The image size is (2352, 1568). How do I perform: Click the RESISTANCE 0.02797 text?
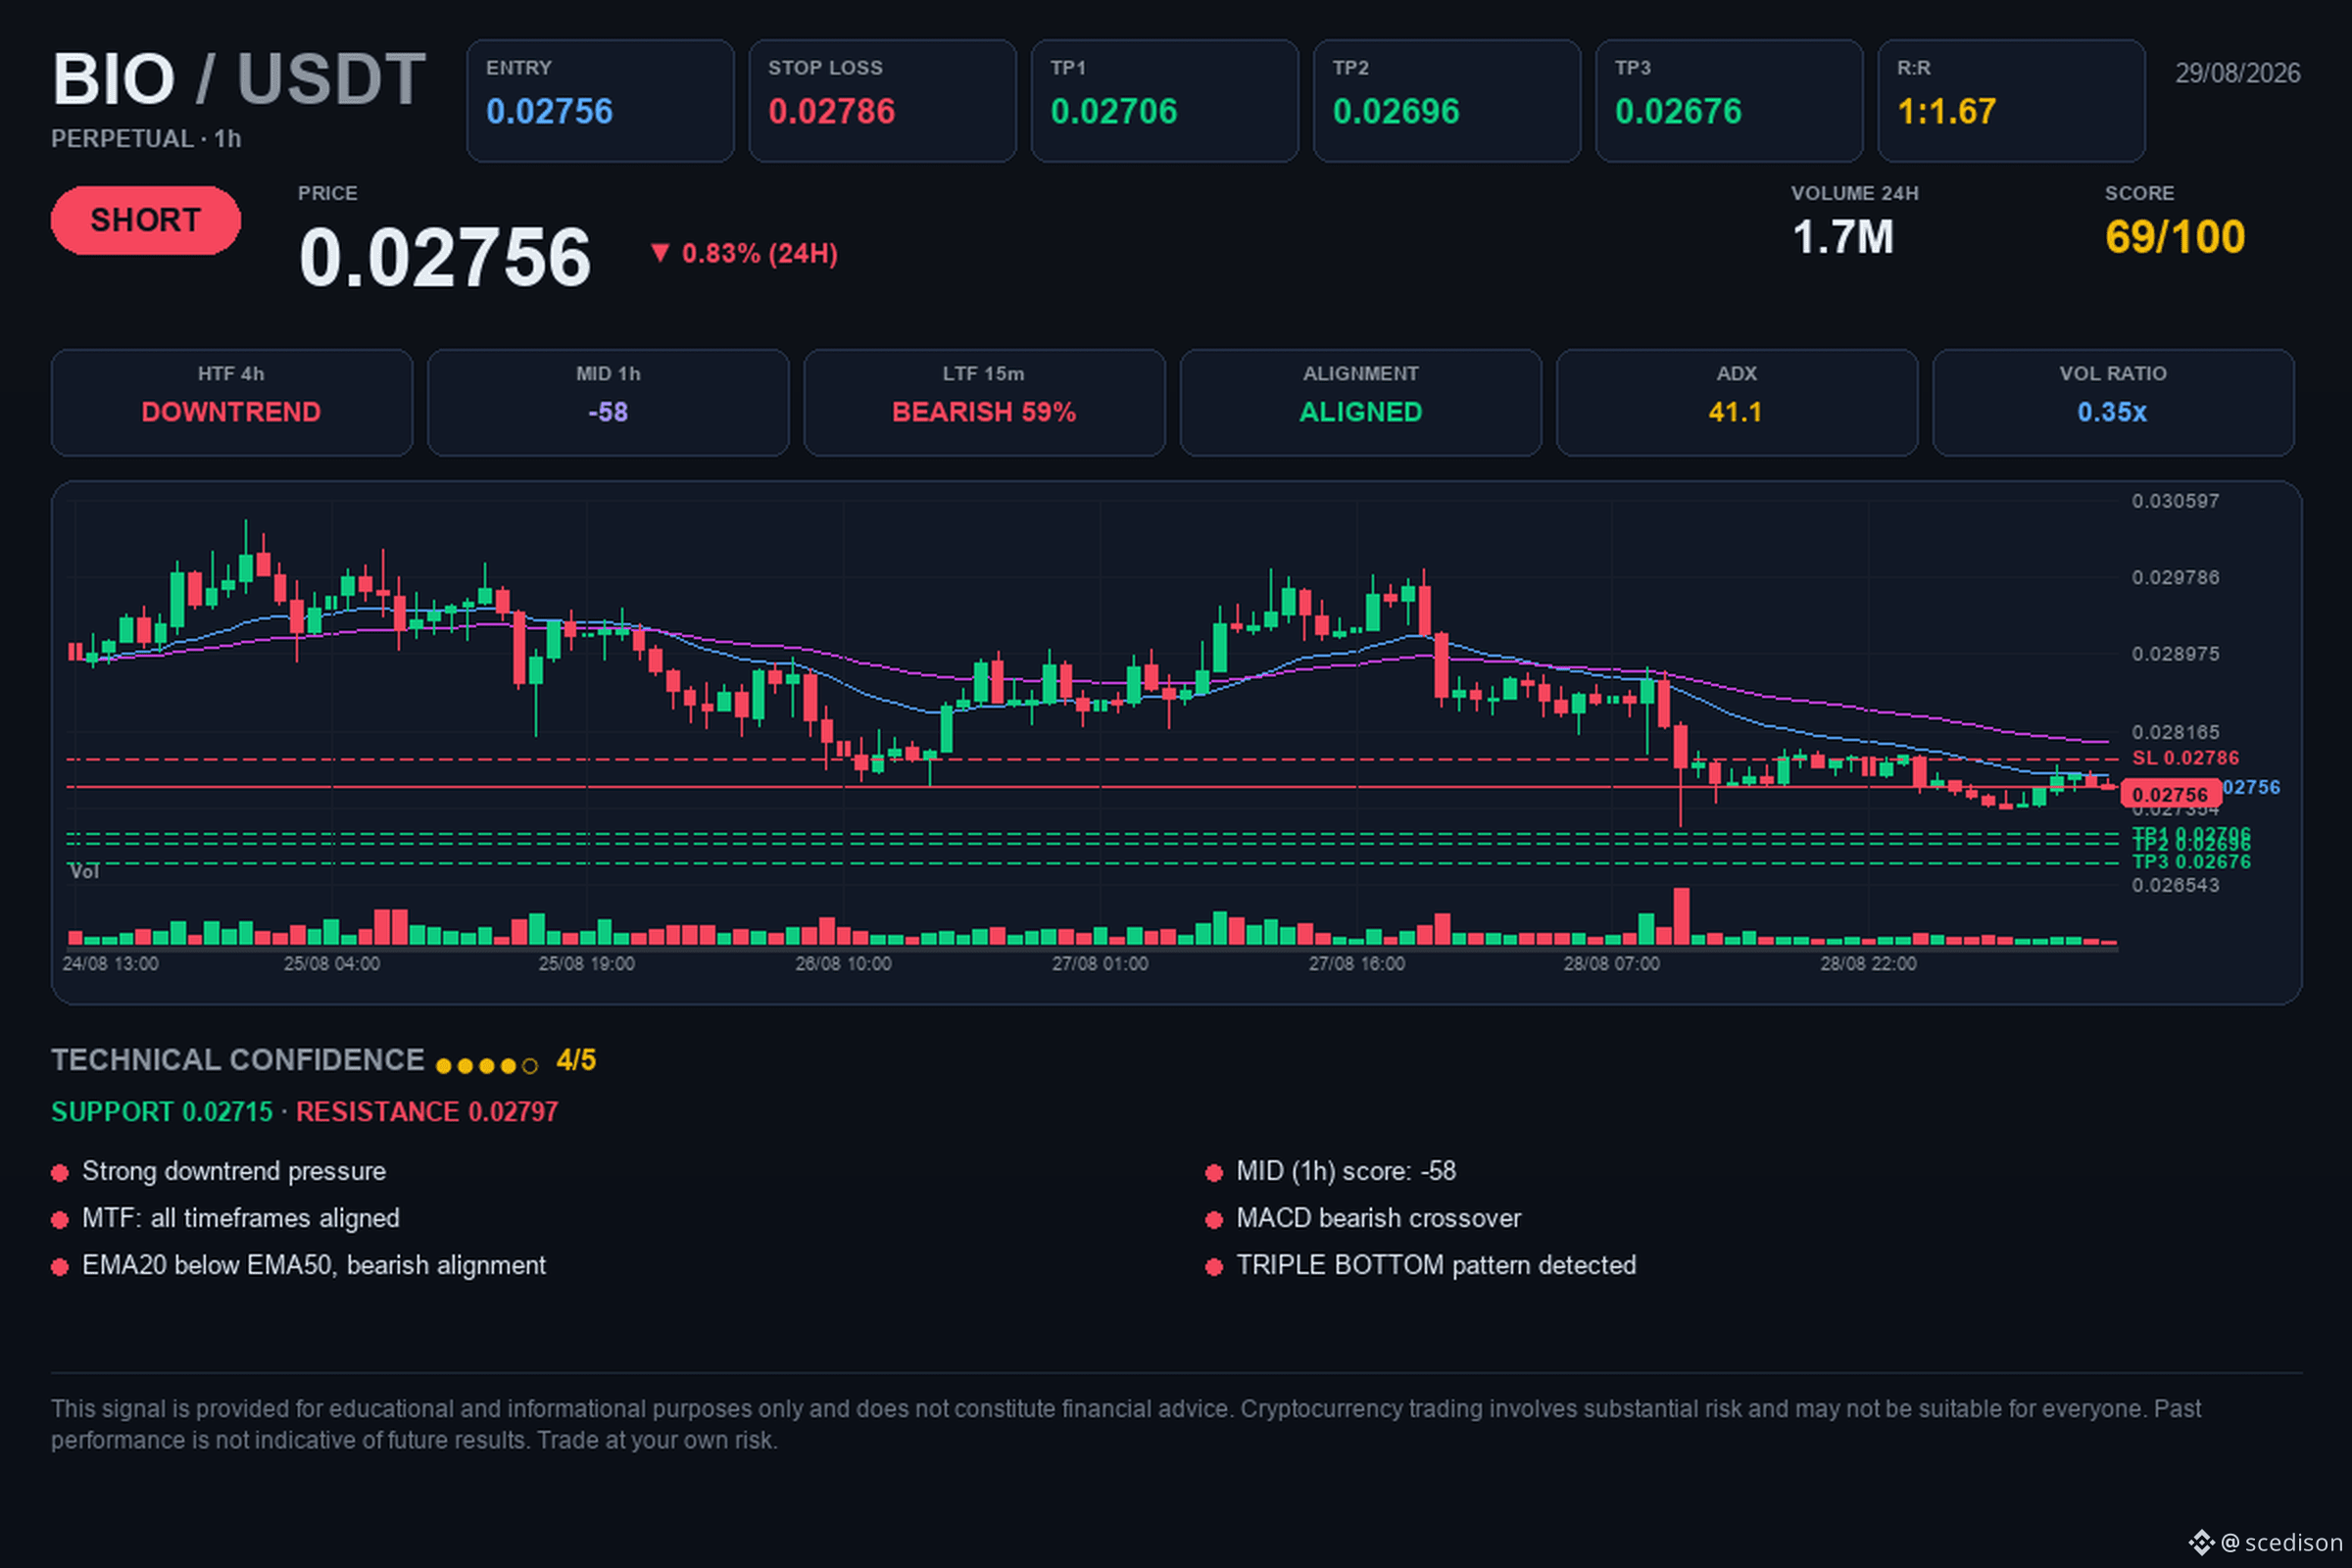427,1112
